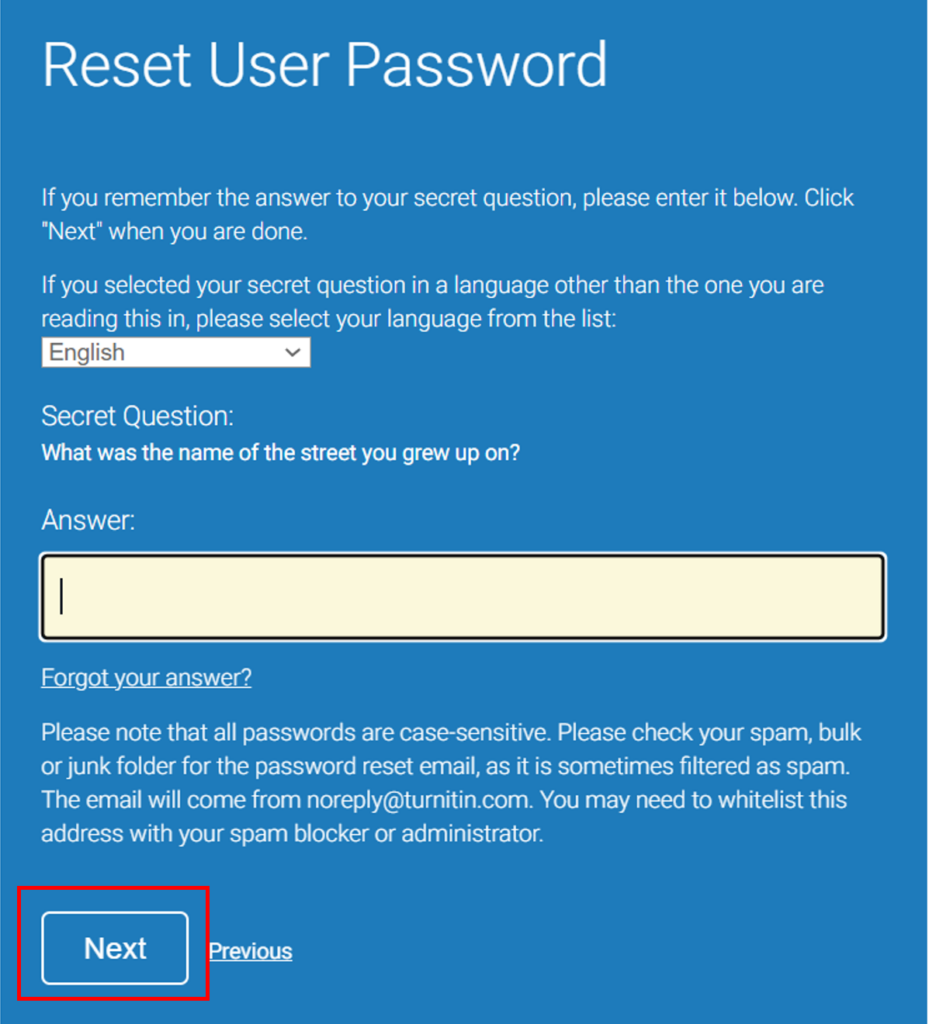Click the Next button

(x=115, y=948)
